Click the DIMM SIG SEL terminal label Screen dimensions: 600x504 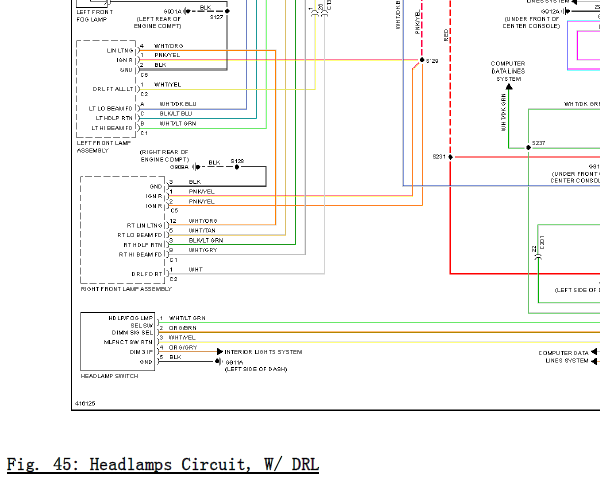[132, 333]
